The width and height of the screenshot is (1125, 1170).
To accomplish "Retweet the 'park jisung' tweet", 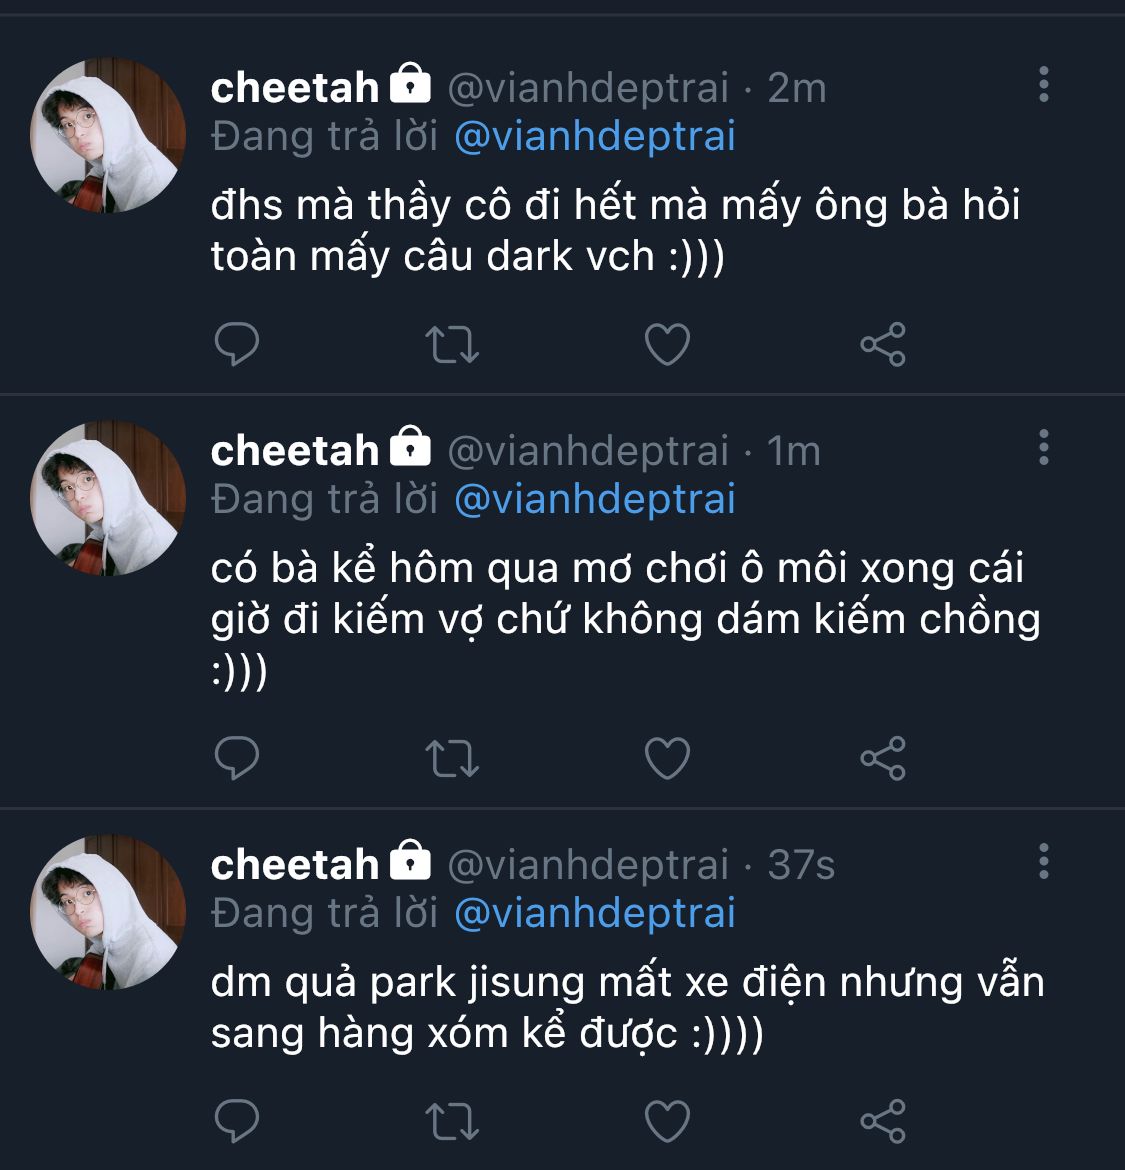I will pos(452,1121).
